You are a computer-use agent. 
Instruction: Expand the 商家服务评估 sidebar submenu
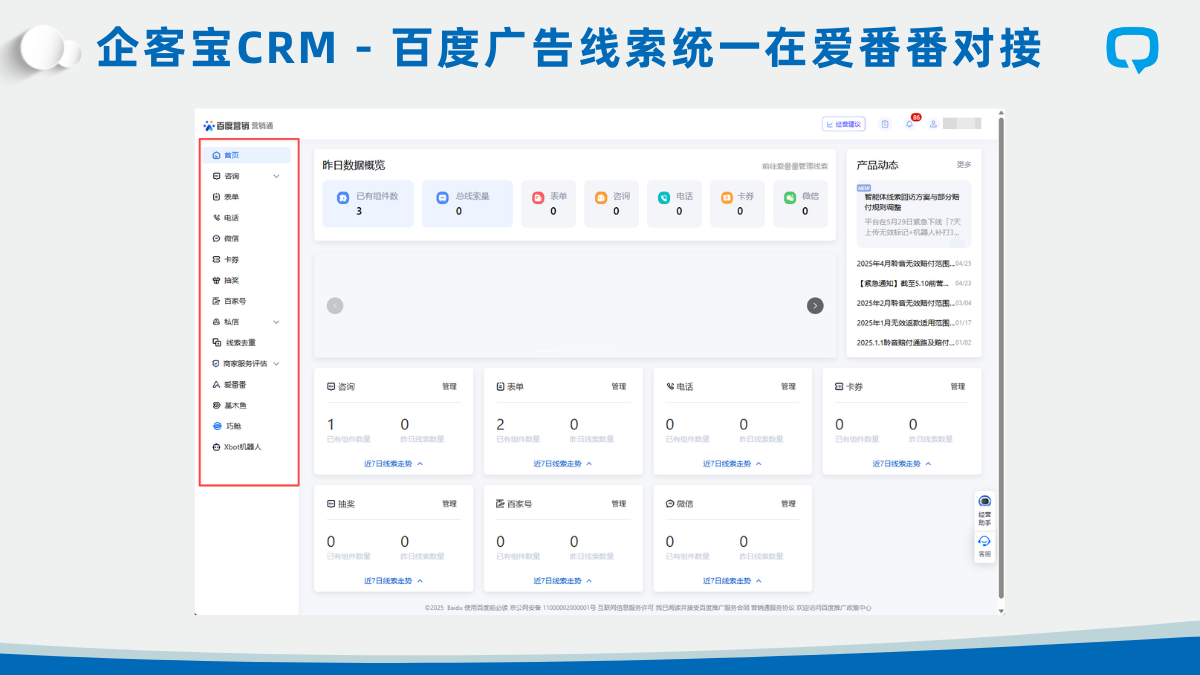276,364
